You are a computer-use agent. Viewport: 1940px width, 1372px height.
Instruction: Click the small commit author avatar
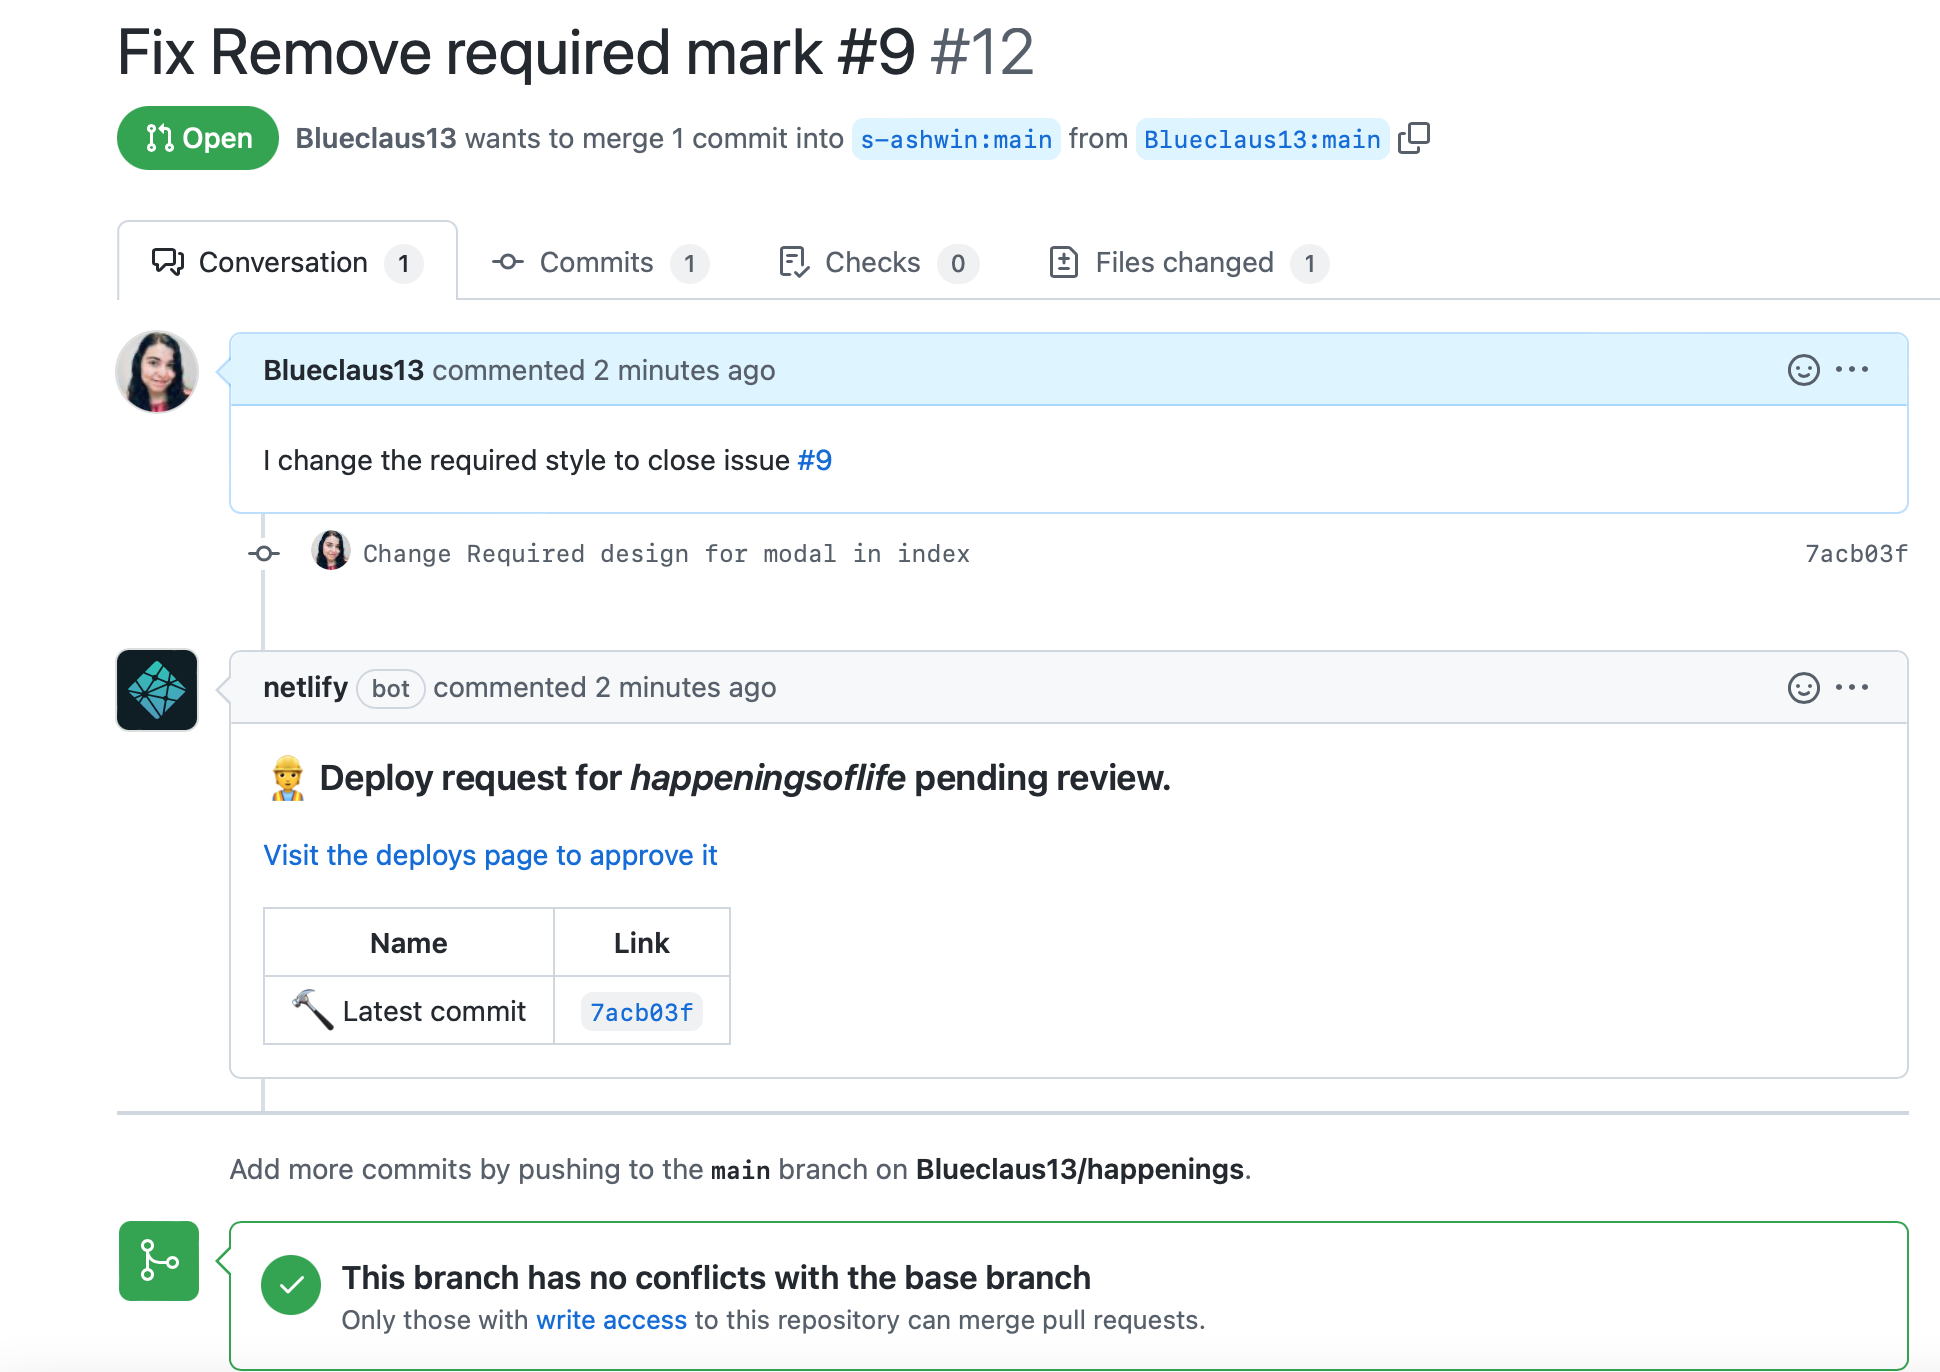tap(330, 552)
